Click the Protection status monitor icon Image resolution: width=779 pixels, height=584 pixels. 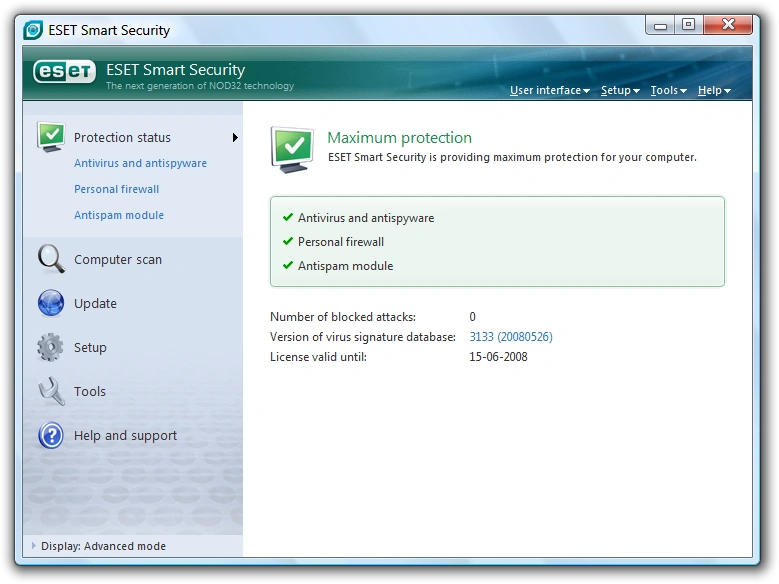(x=51, y=137)
